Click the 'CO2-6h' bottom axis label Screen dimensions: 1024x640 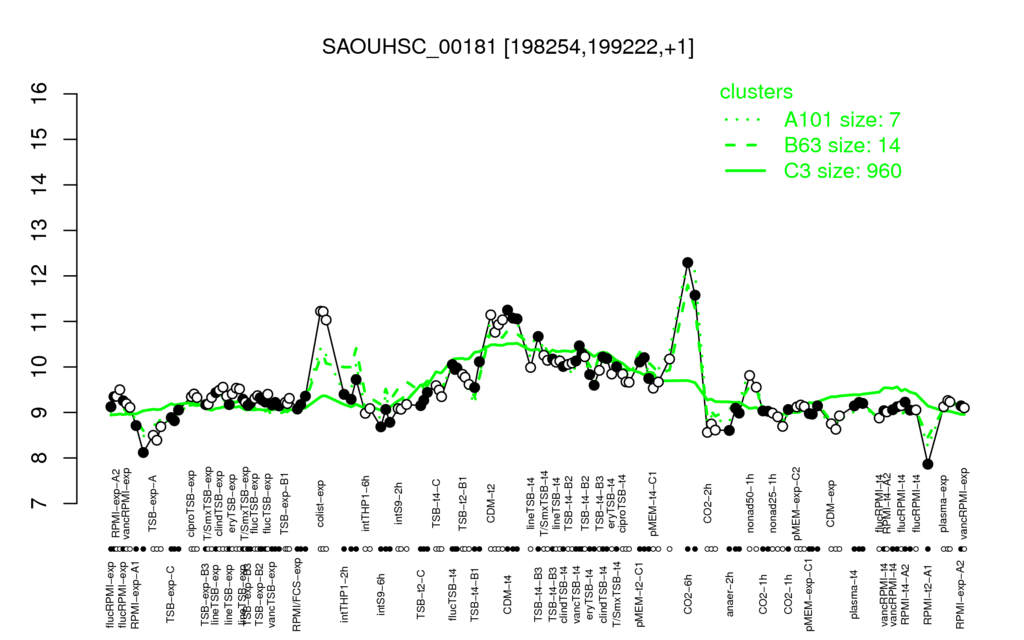[x=687, y=592]
